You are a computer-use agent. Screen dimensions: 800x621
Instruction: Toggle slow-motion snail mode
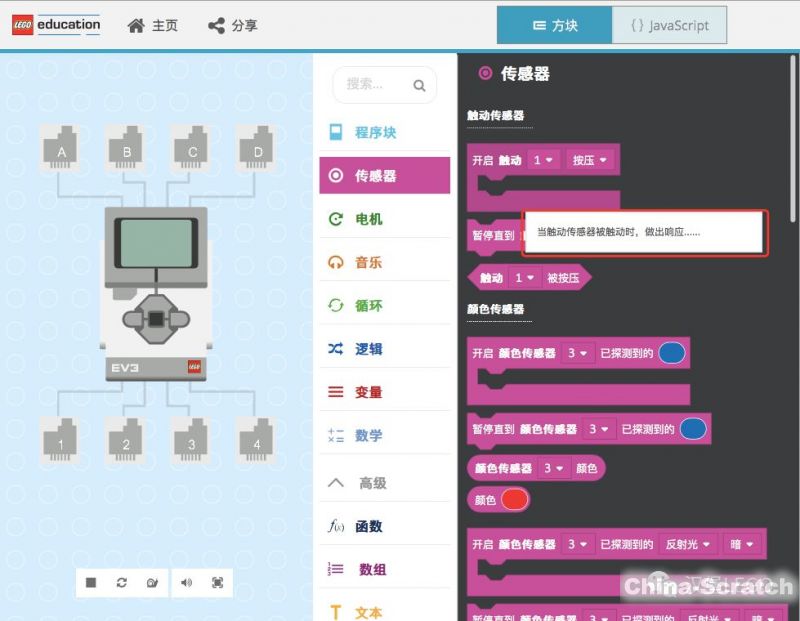tap(152, 582)
